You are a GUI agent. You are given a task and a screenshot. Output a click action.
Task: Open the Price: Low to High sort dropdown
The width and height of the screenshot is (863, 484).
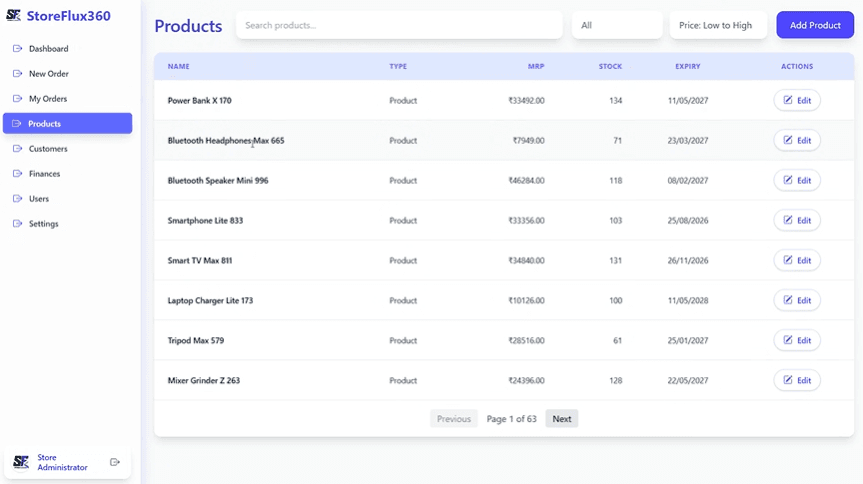click(716, 25)
